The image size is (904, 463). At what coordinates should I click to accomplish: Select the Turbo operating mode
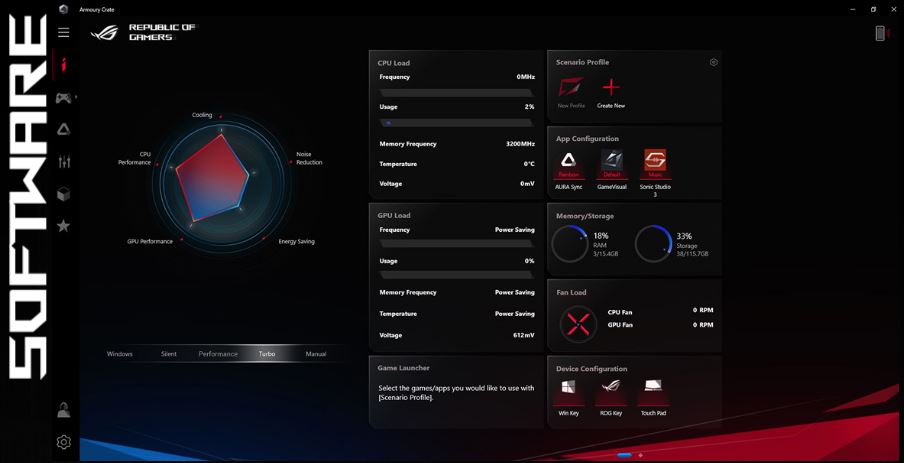coord(267,354)
